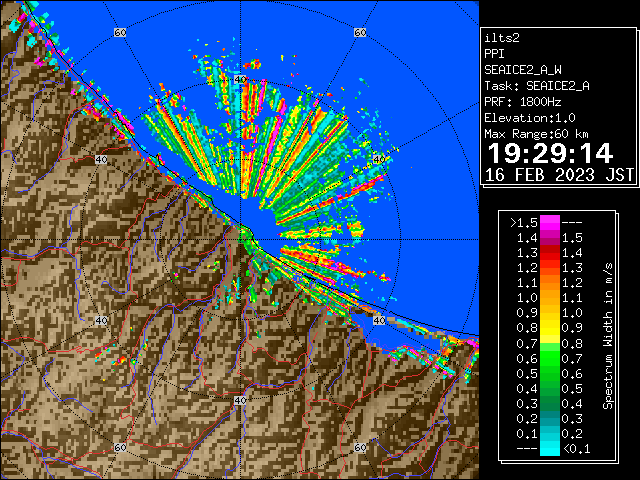Pick the red legend band beside 1.3
This screenshot has height=480, width=640.
point(550,253)
